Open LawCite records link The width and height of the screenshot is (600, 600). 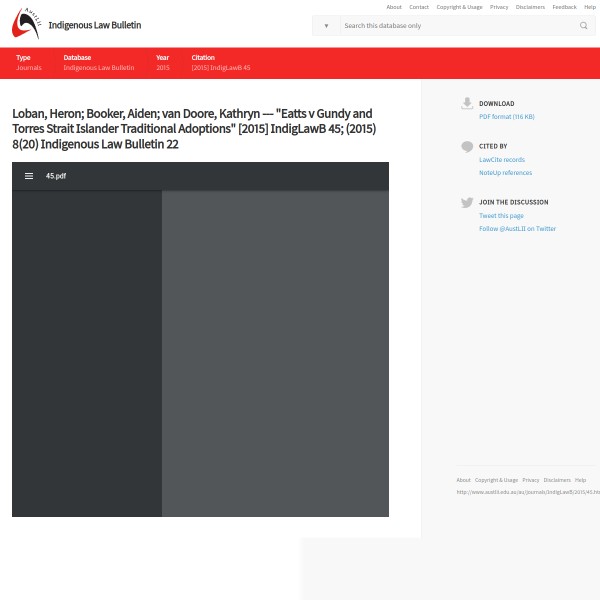pyautogui.click(x=501, y=160)
